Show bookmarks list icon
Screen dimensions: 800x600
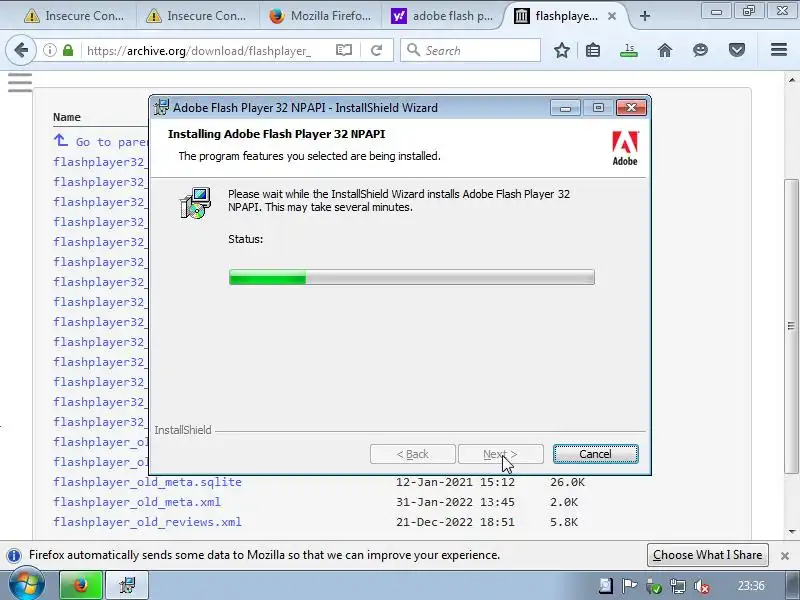tap(593, 50)
